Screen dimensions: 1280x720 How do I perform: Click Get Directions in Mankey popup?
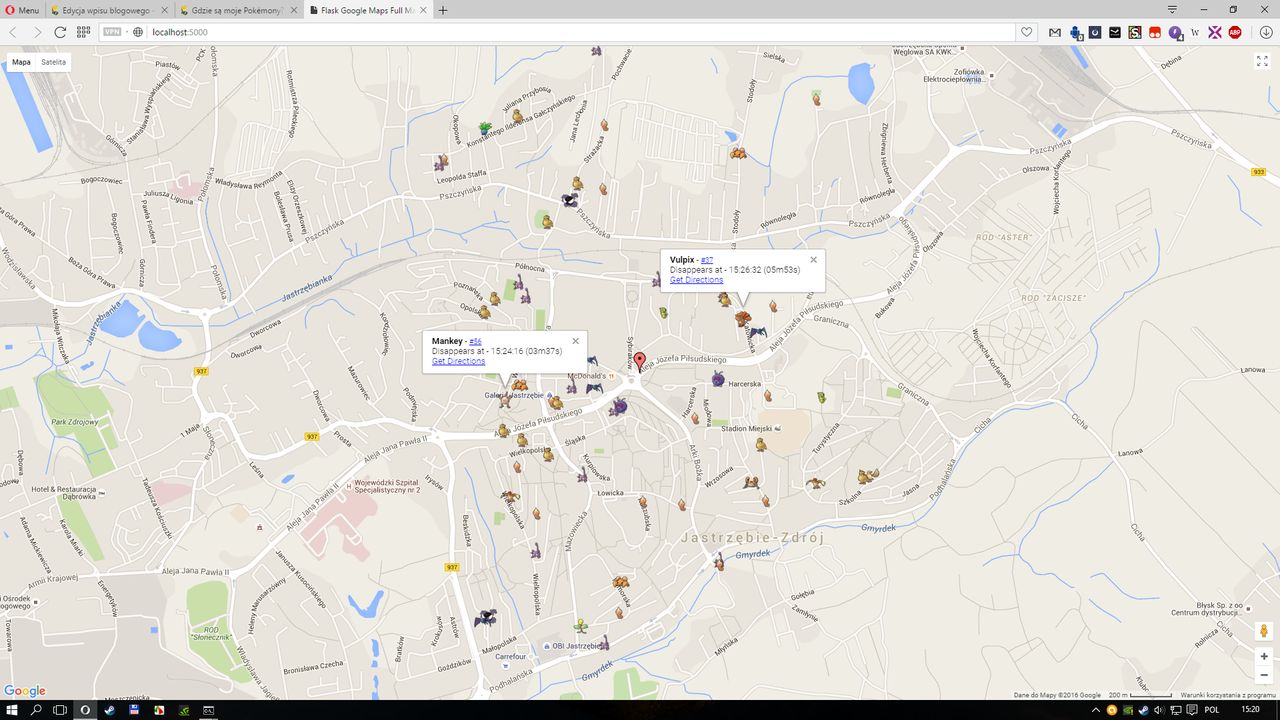tap(458, 361)
